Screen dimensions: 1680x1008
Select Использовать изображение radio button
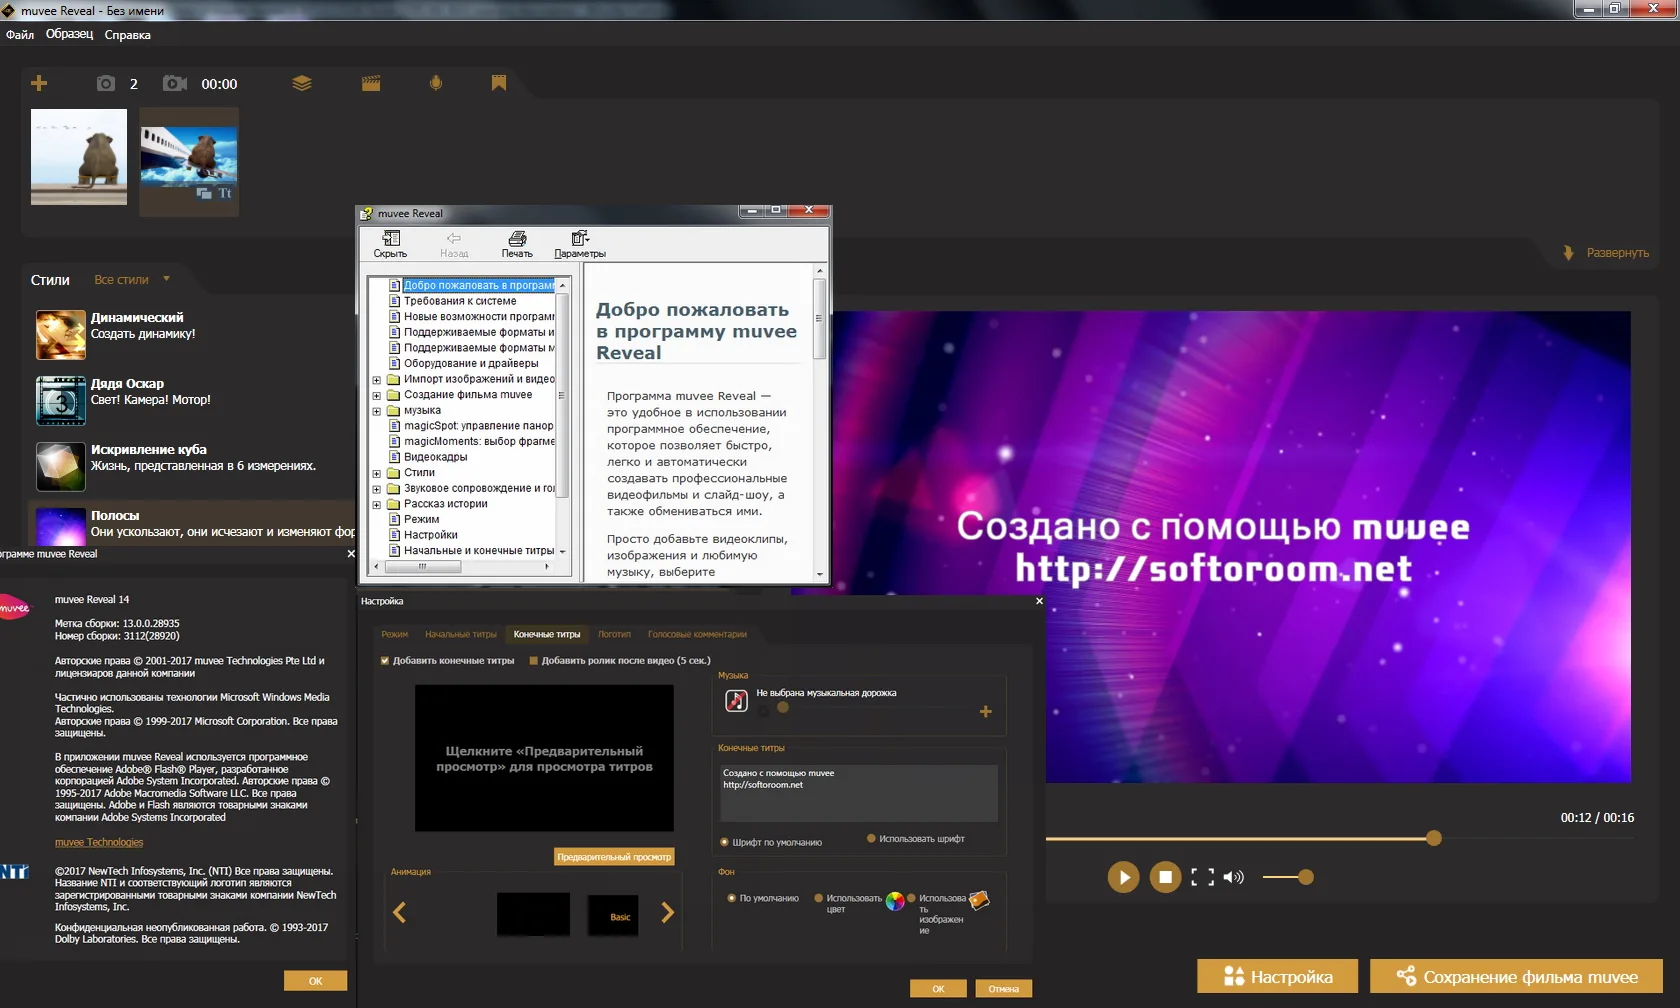pos(911,898)
